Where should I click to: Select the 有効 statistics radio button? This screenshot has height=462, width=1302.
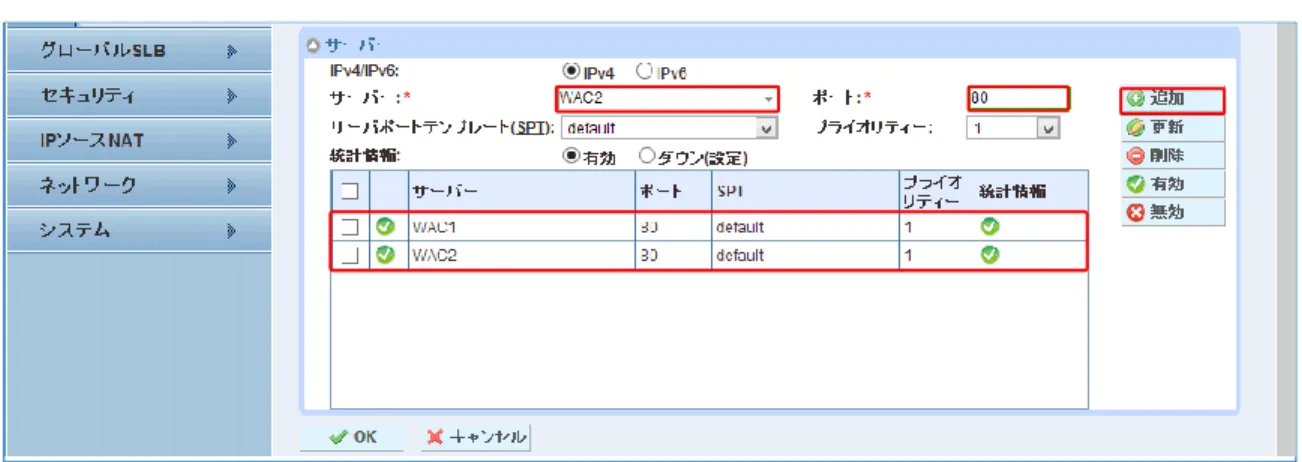coord(571,157)
